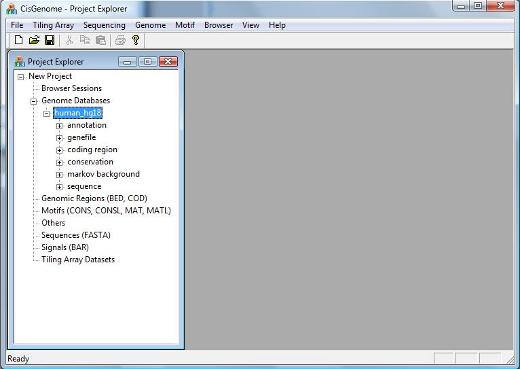Open the Motif menu
This screenshot has height=369, width=520.
[185, 25]
